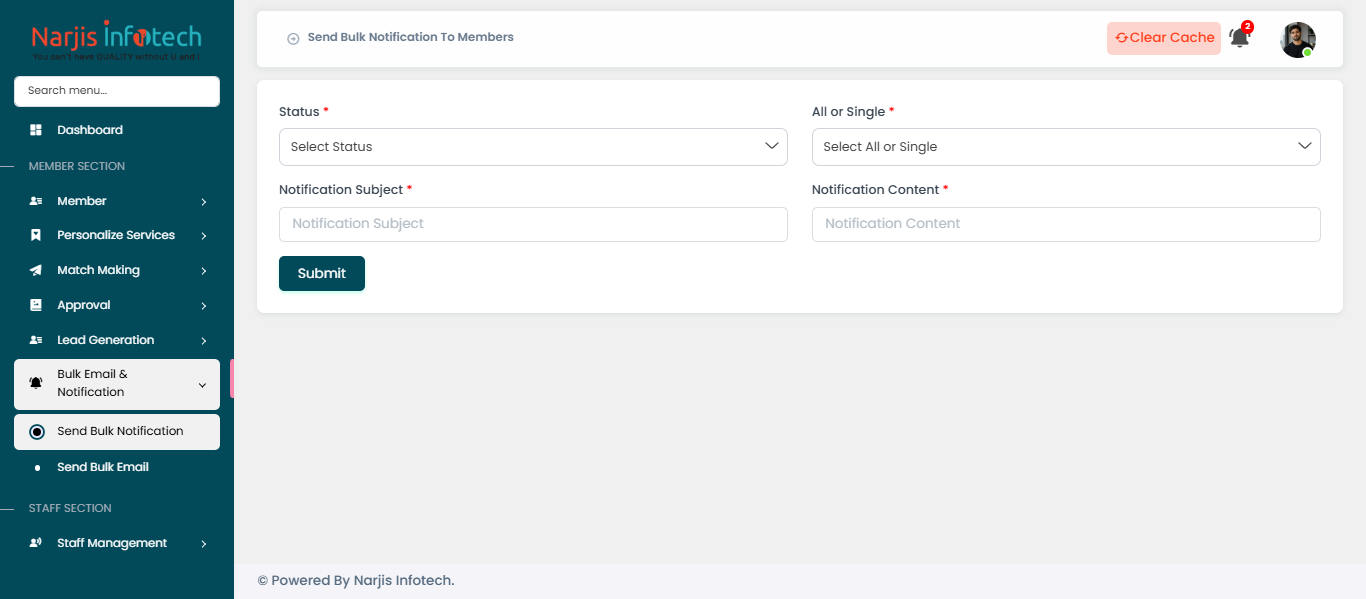
Task: Expand the Staff Management chevron
Action: [x=203, y=544]
